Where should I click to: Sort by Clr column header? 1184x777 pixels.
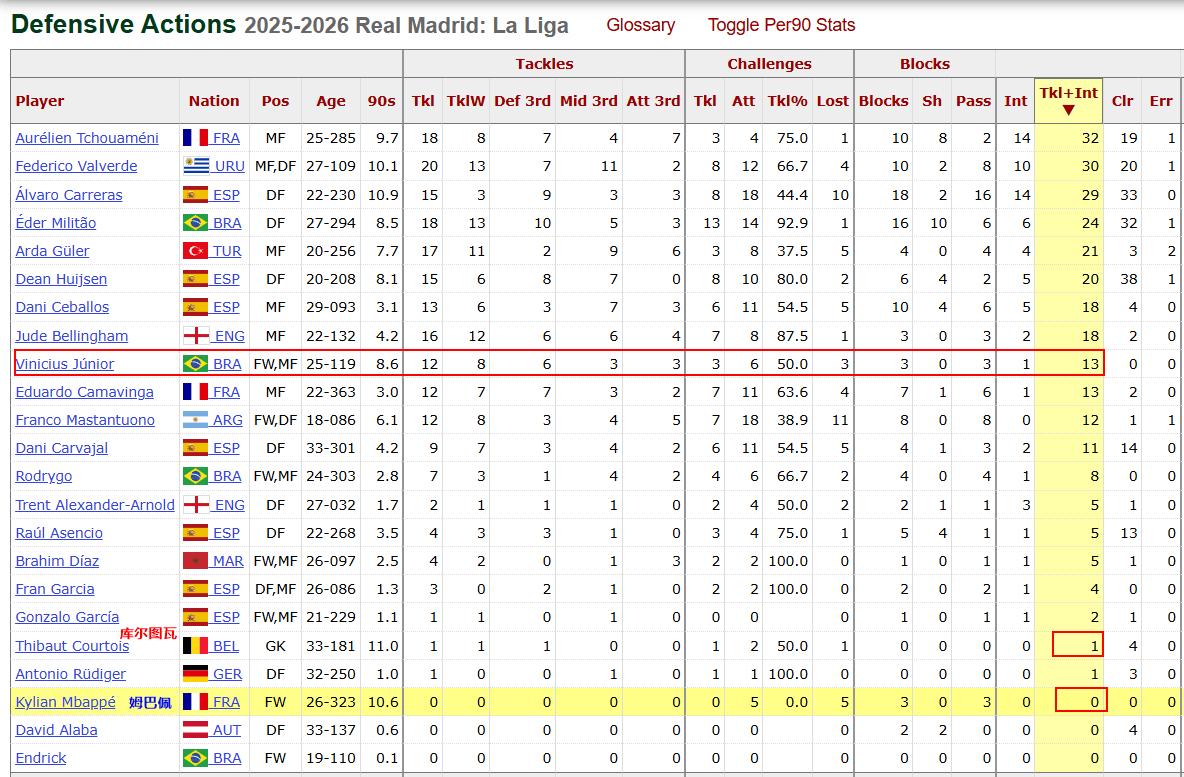pos(1122,101)
